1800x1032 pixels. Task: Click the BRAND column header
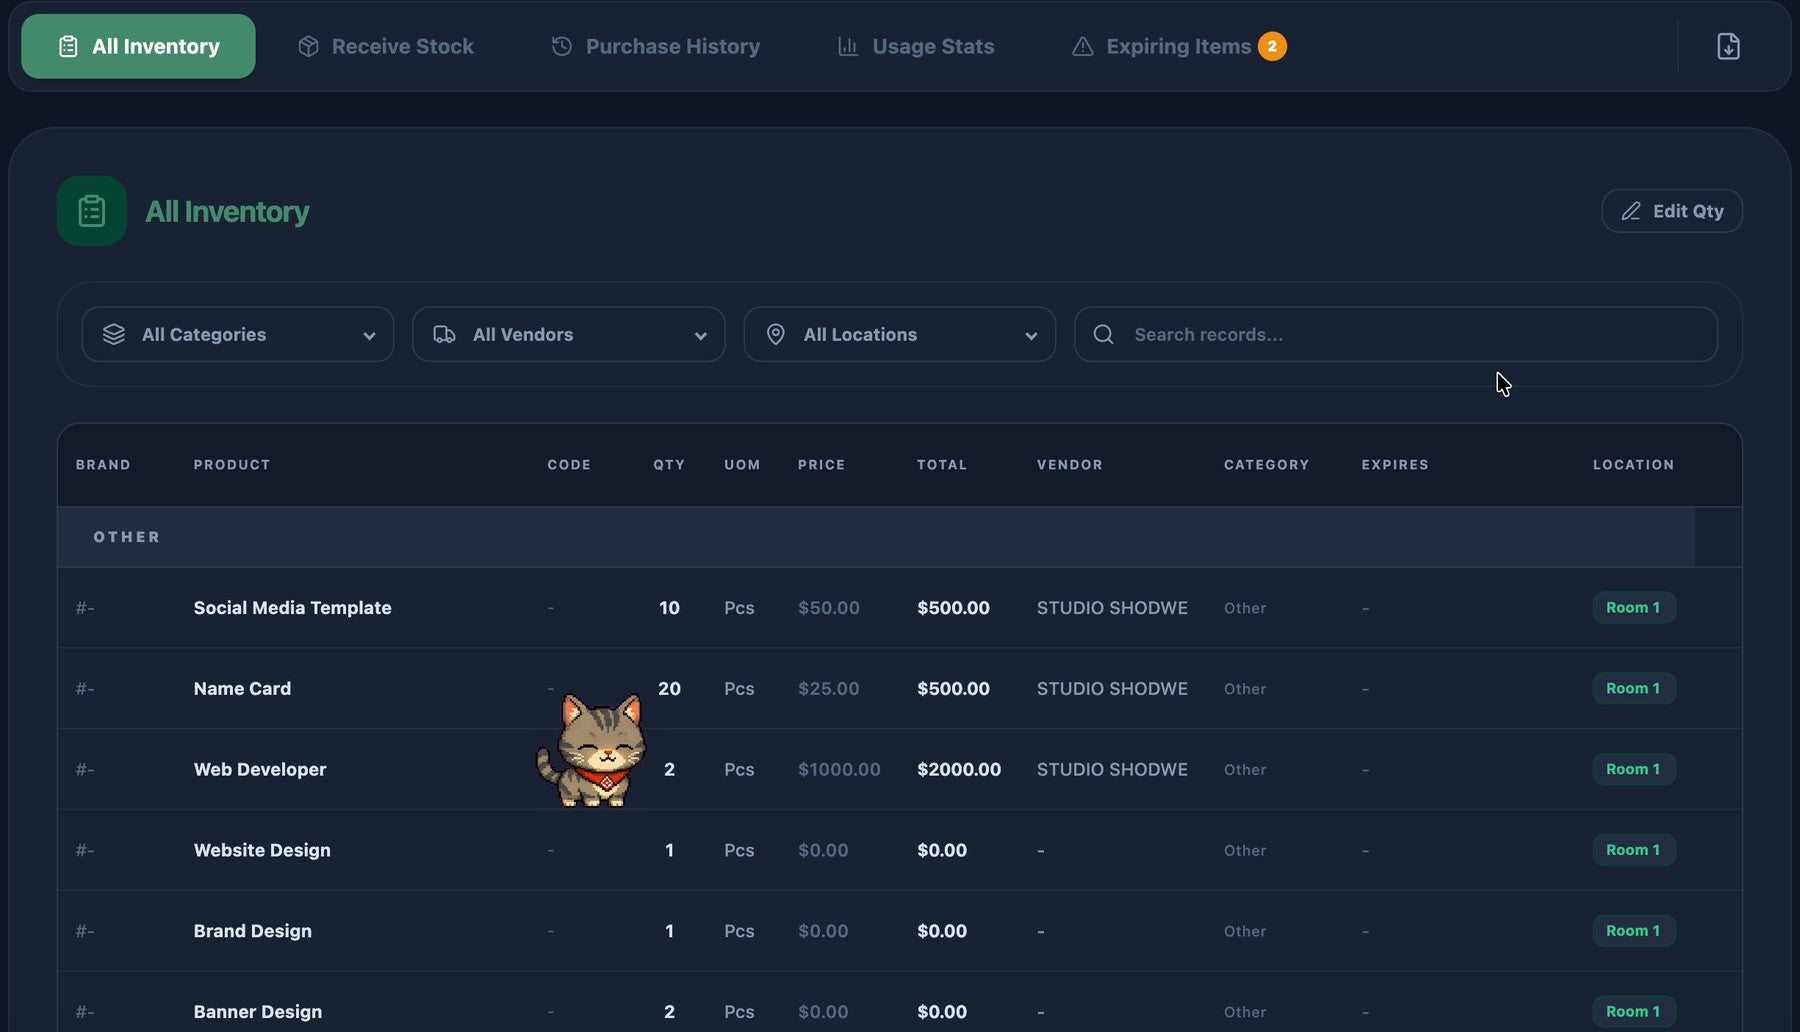(x=103, y=465)
